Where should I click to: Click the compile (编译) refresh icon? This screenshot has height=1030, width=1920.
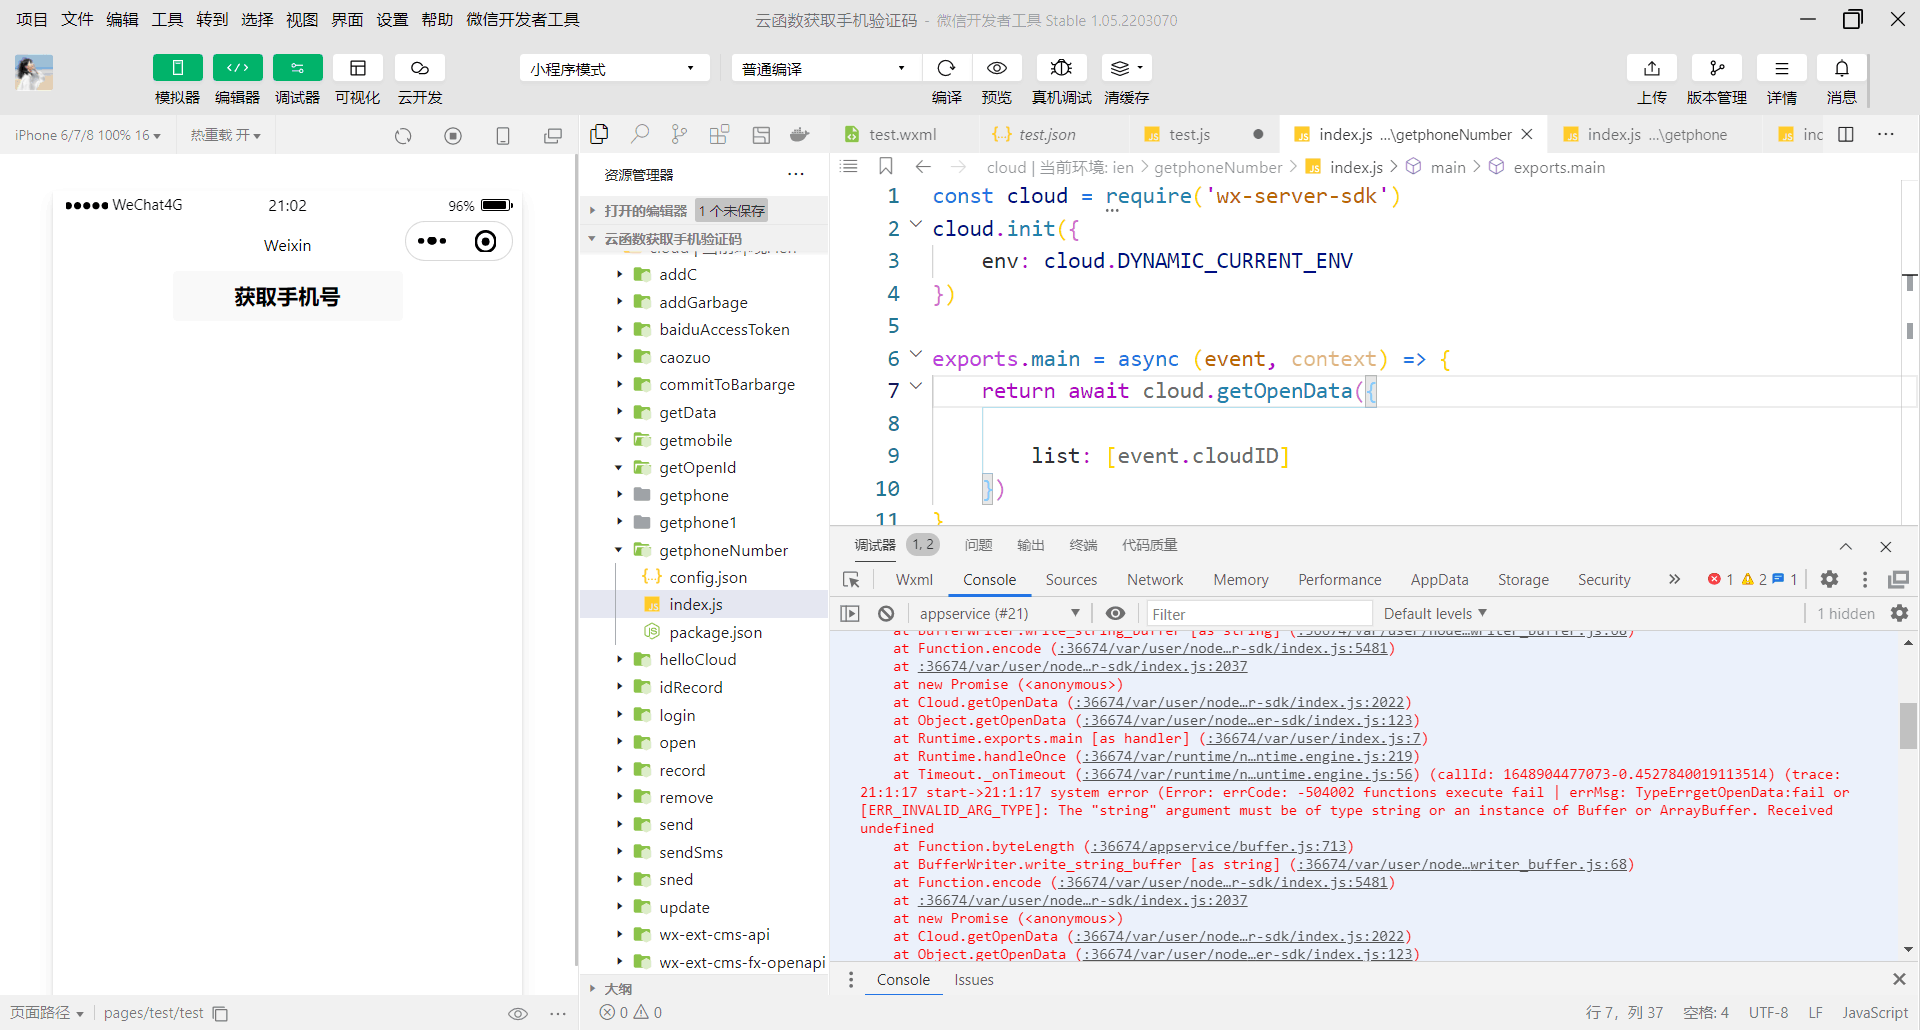(x=946, y=68)
